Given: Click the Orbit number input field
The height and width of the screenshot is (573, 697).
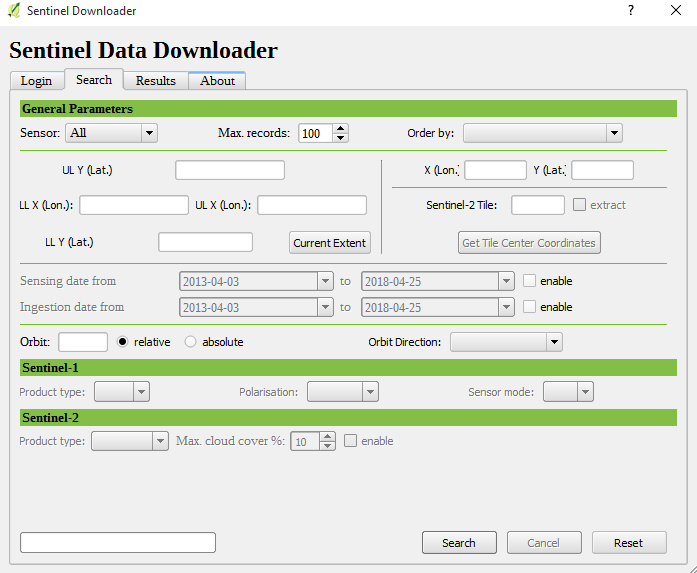Looking at the screenshot, I should 83,342.
